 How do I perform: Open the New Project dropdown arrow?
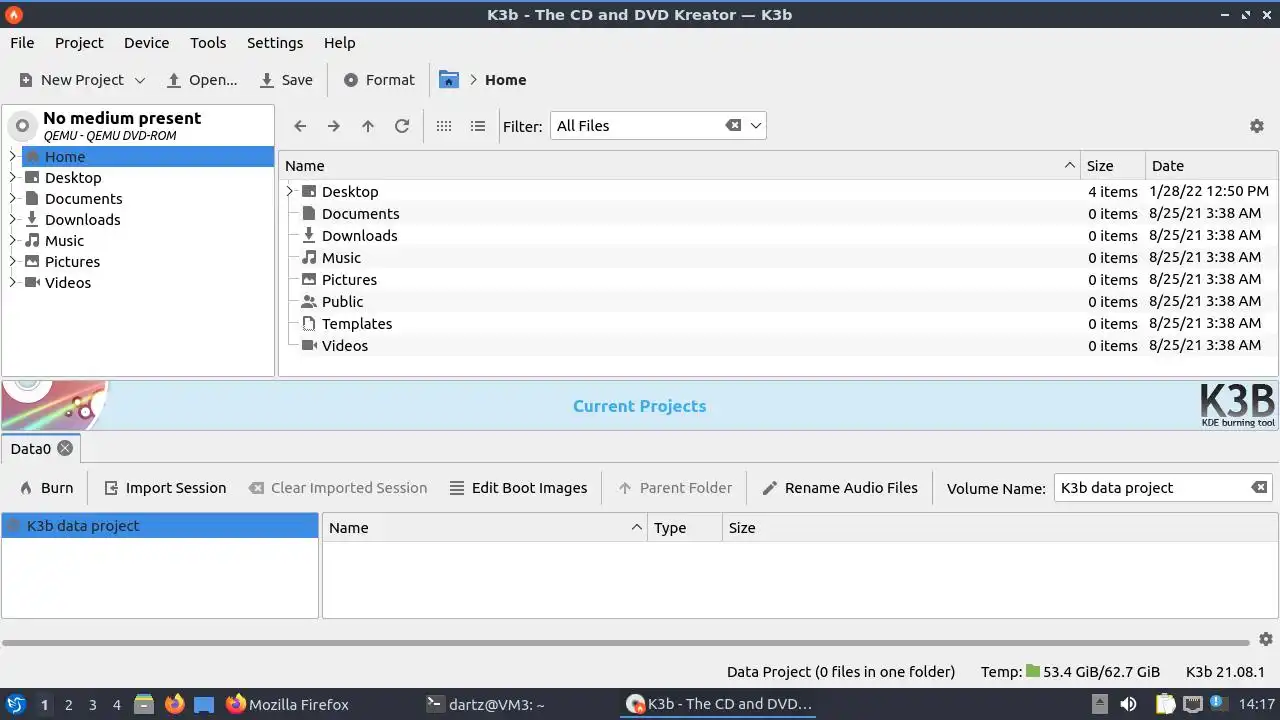tap(140, 80)
